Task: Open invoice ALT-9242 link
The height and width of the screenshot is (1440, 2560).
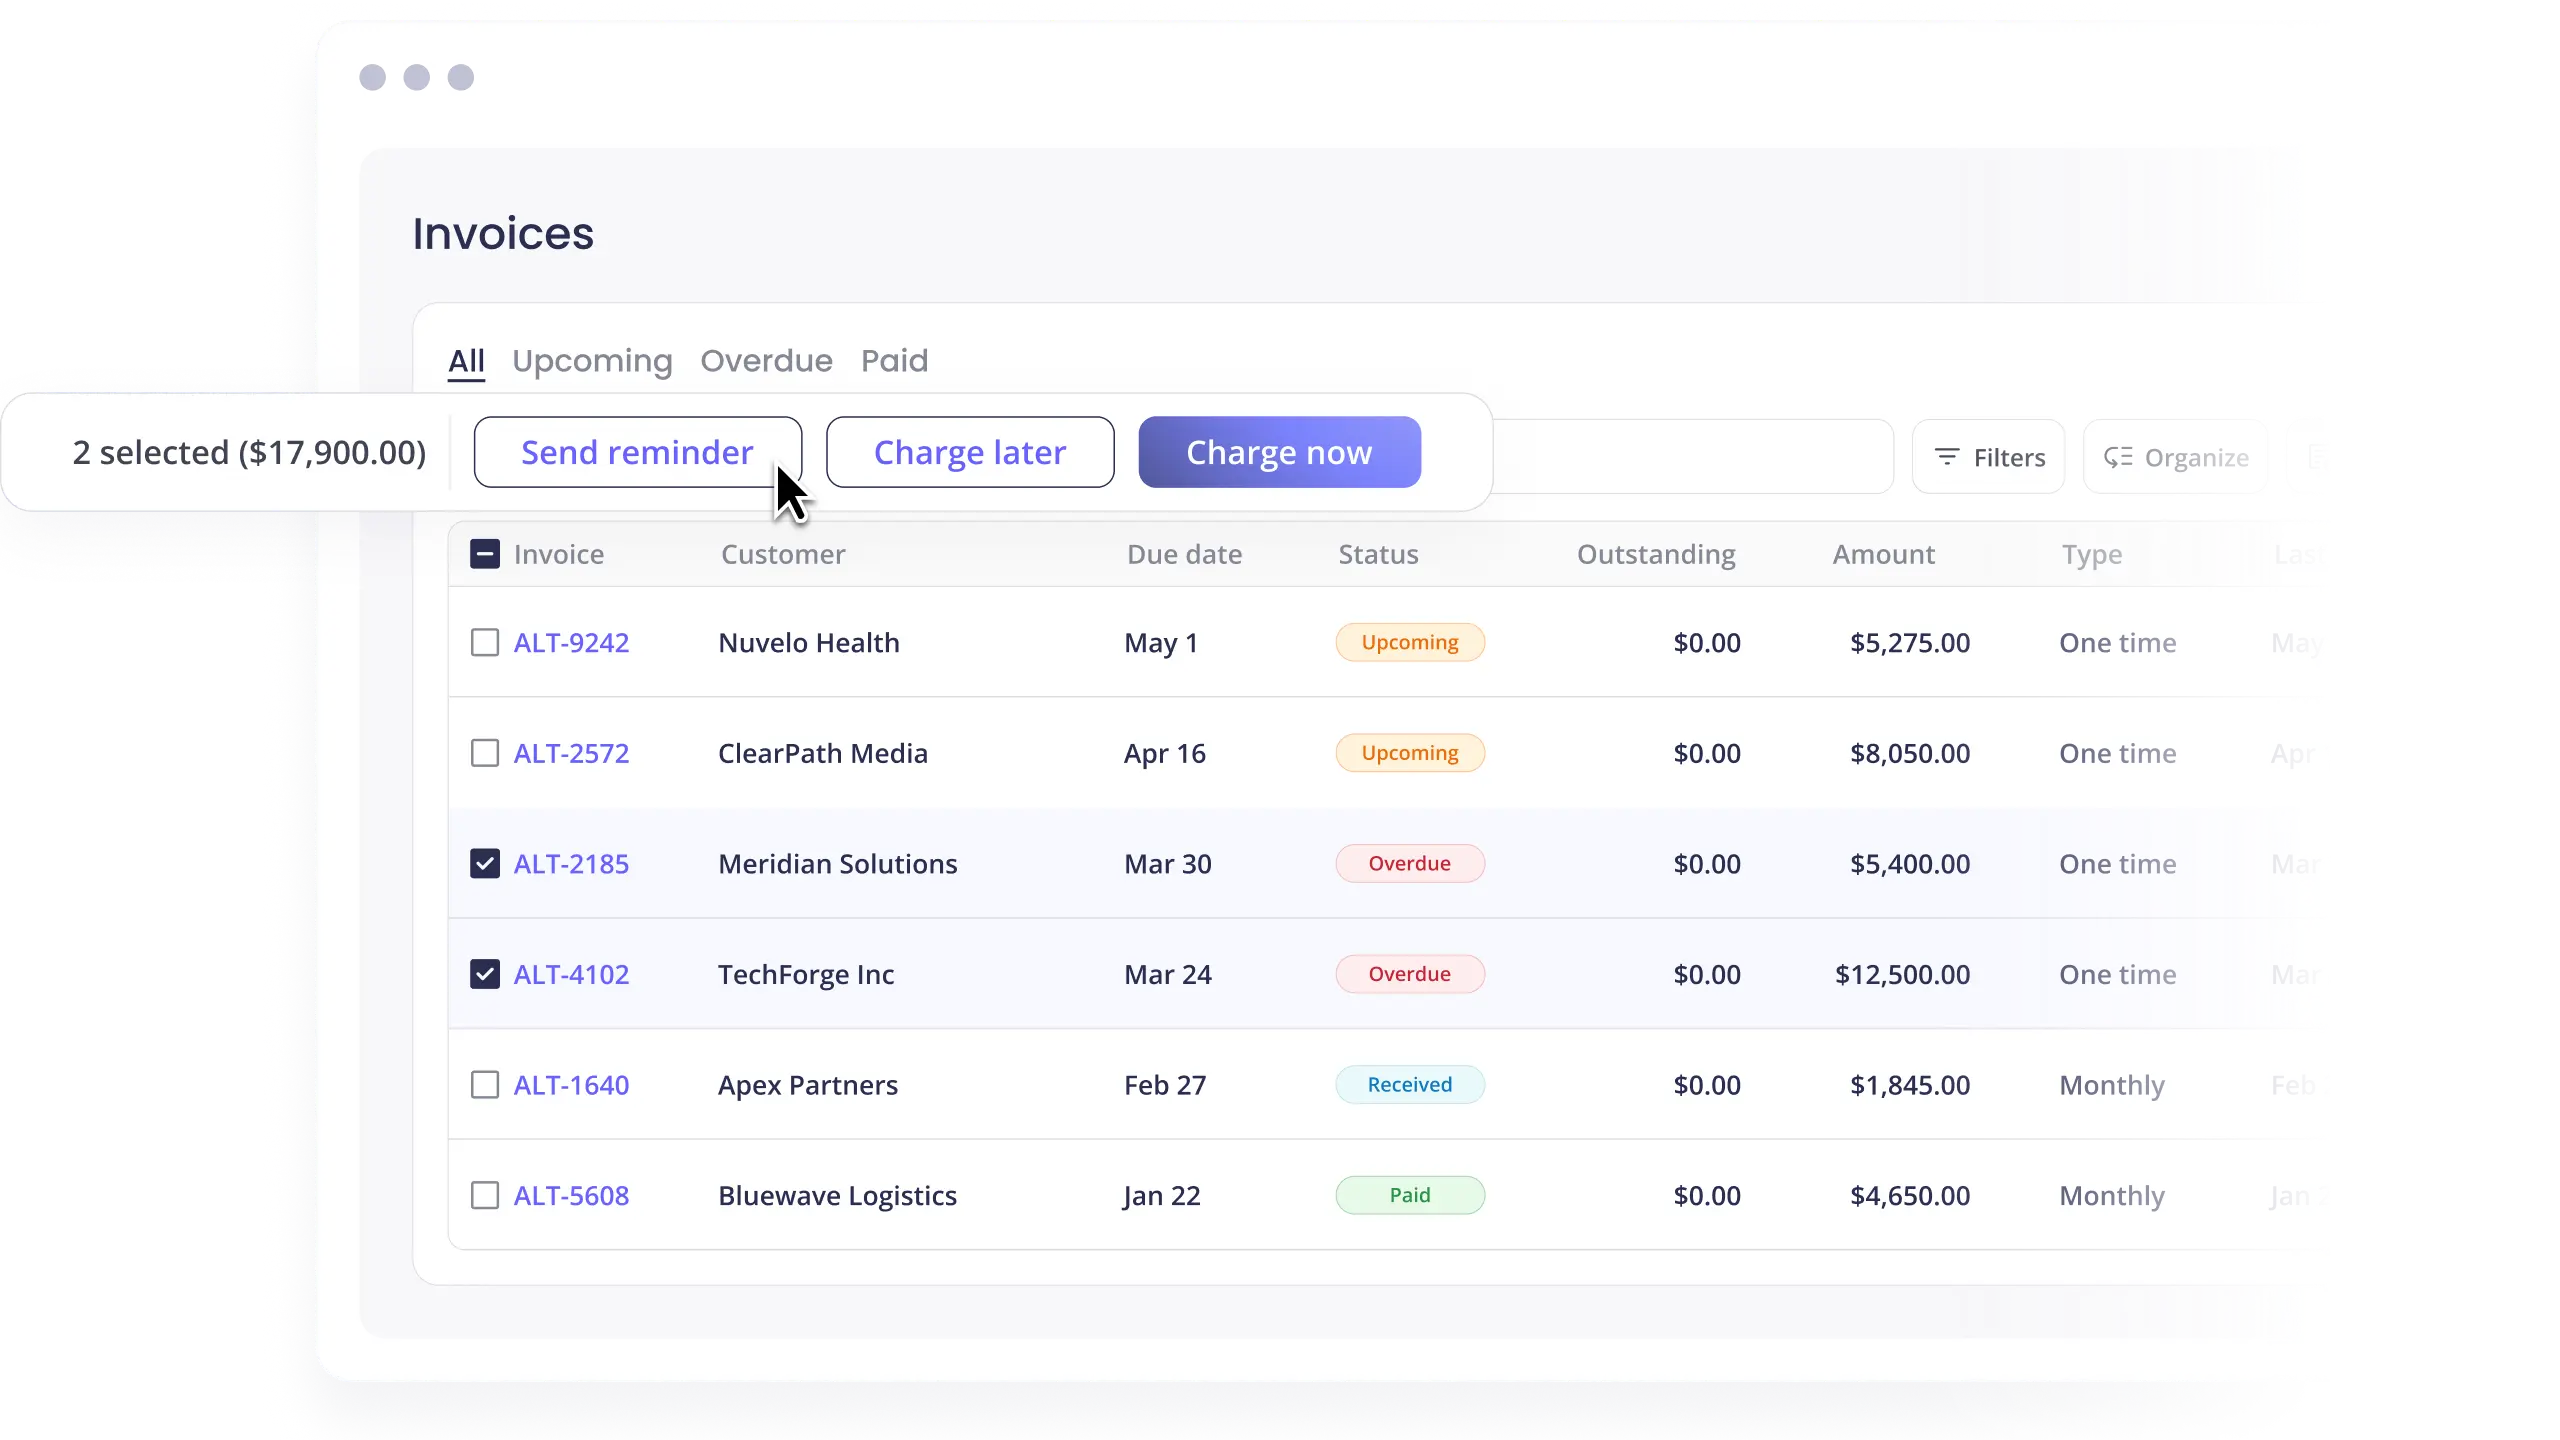Action: pyautogui.click(x=571, y=642)
